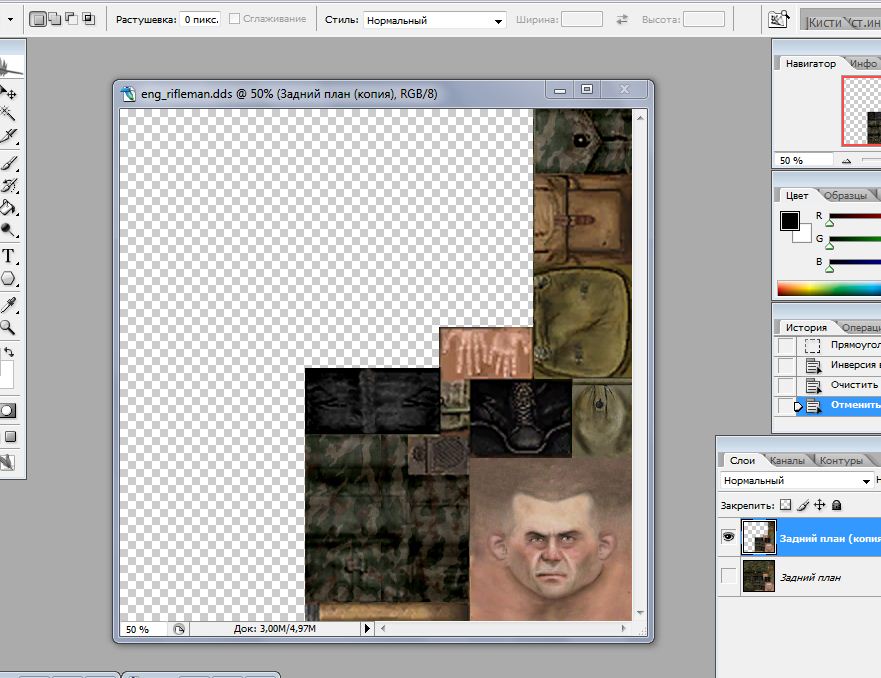Click the Задний план (копия) layer thumbnail
This screenshot has height=678, width=881.
(x=759, y=537)
